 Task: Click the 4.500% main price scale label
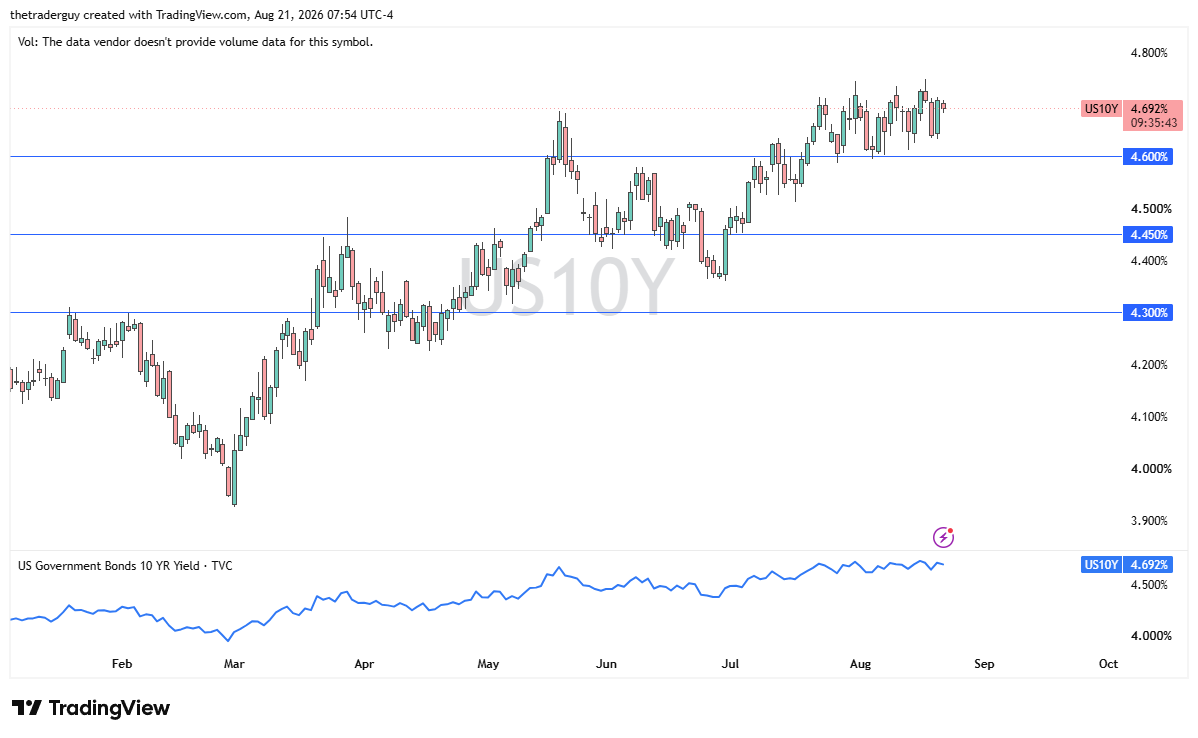(x=1151, y=209)
